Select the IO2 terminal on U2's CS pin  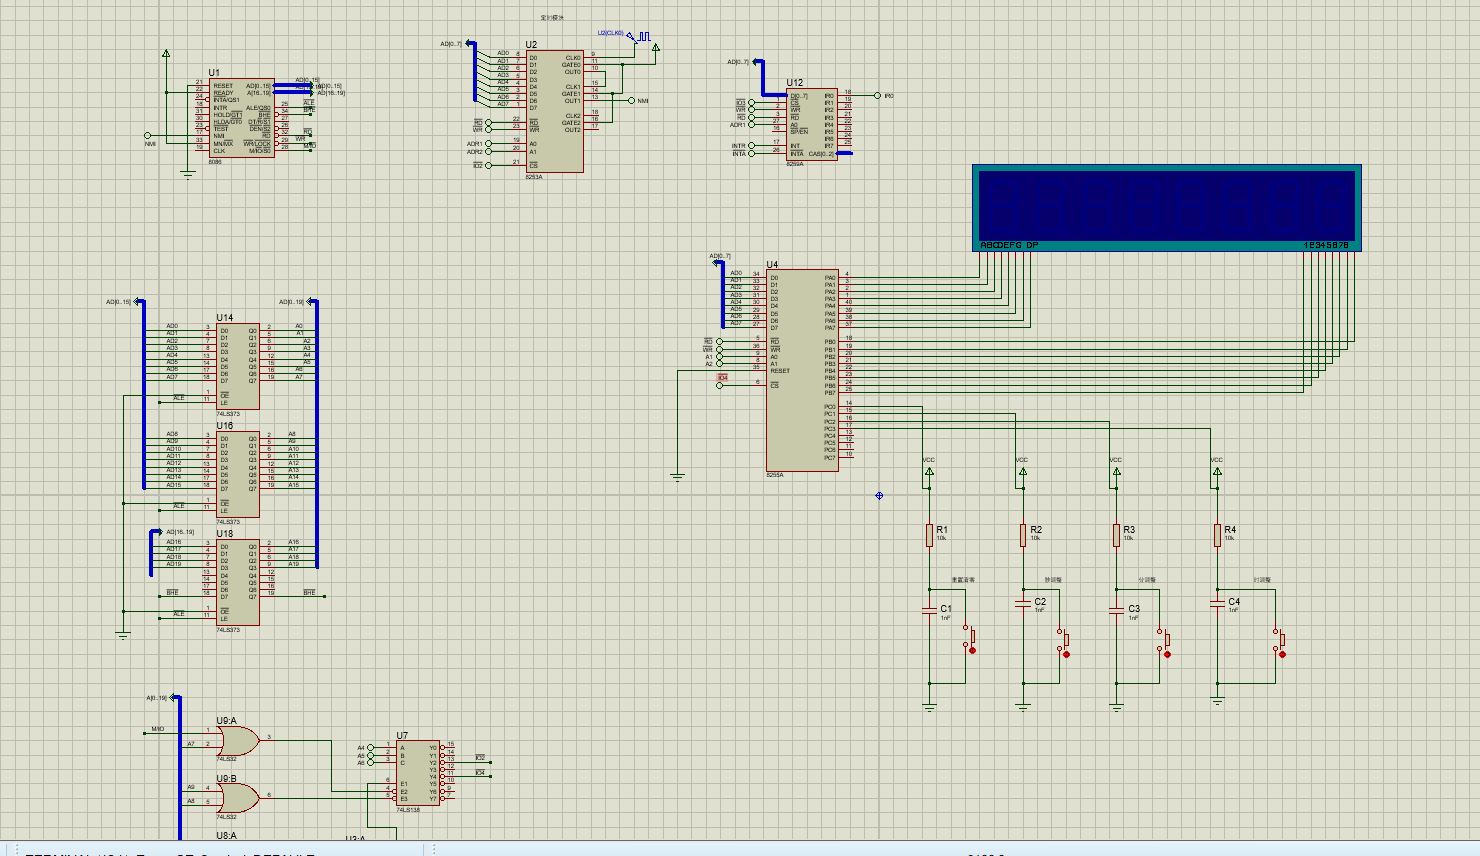[x=489, y=165]
